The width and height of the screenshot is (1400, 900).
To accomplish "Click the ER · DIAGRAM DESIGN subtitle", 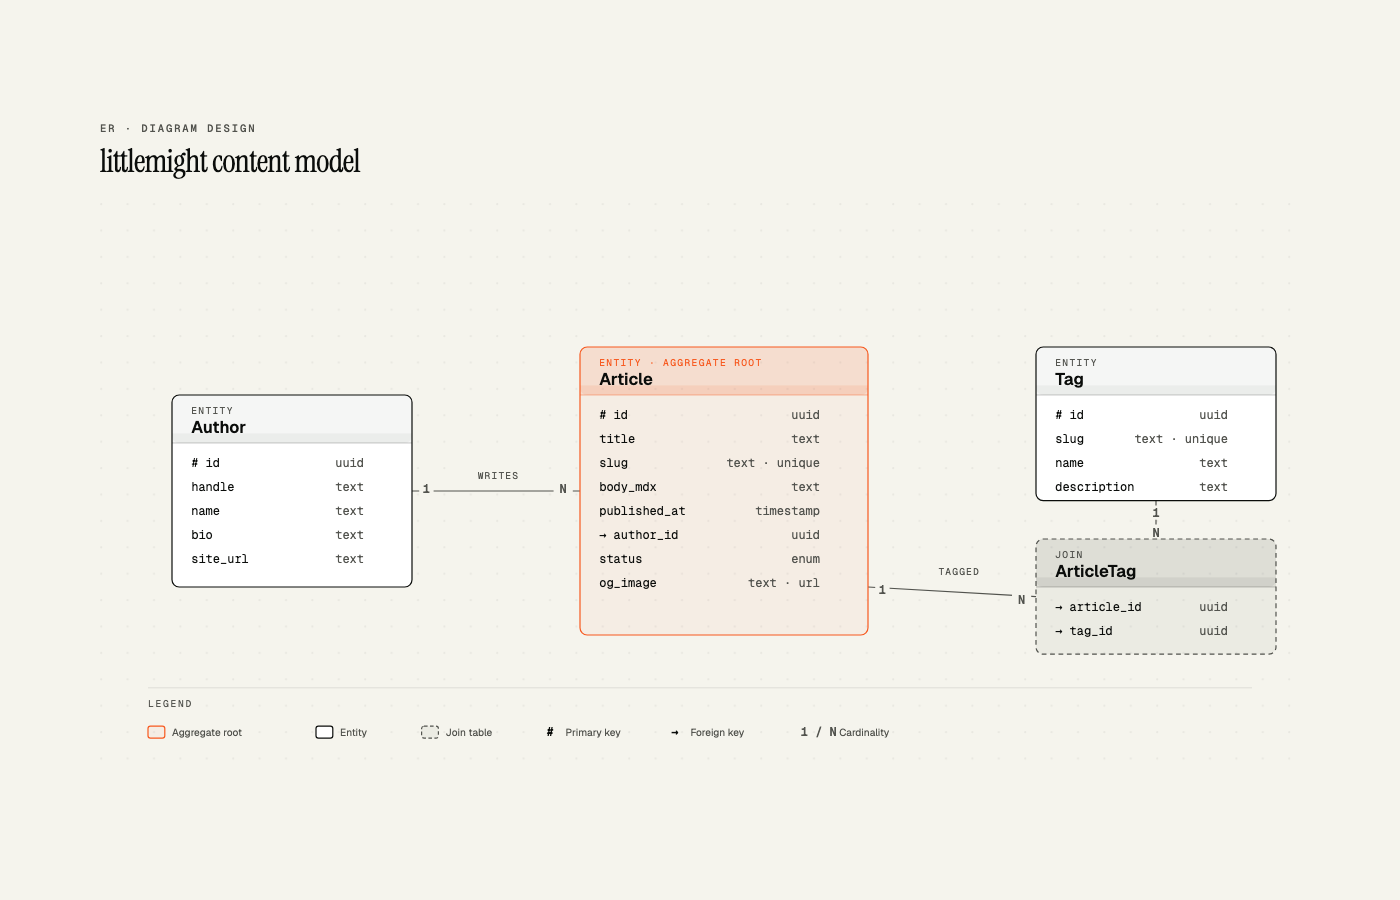I will (x=178, y=128).
